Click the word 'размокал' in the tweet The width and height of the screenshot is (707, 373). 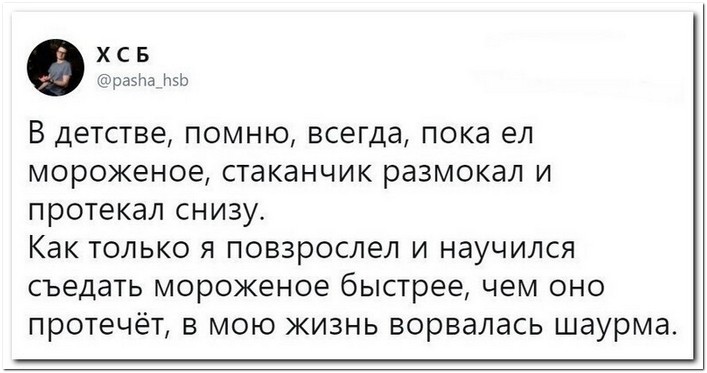click(453, 172)
